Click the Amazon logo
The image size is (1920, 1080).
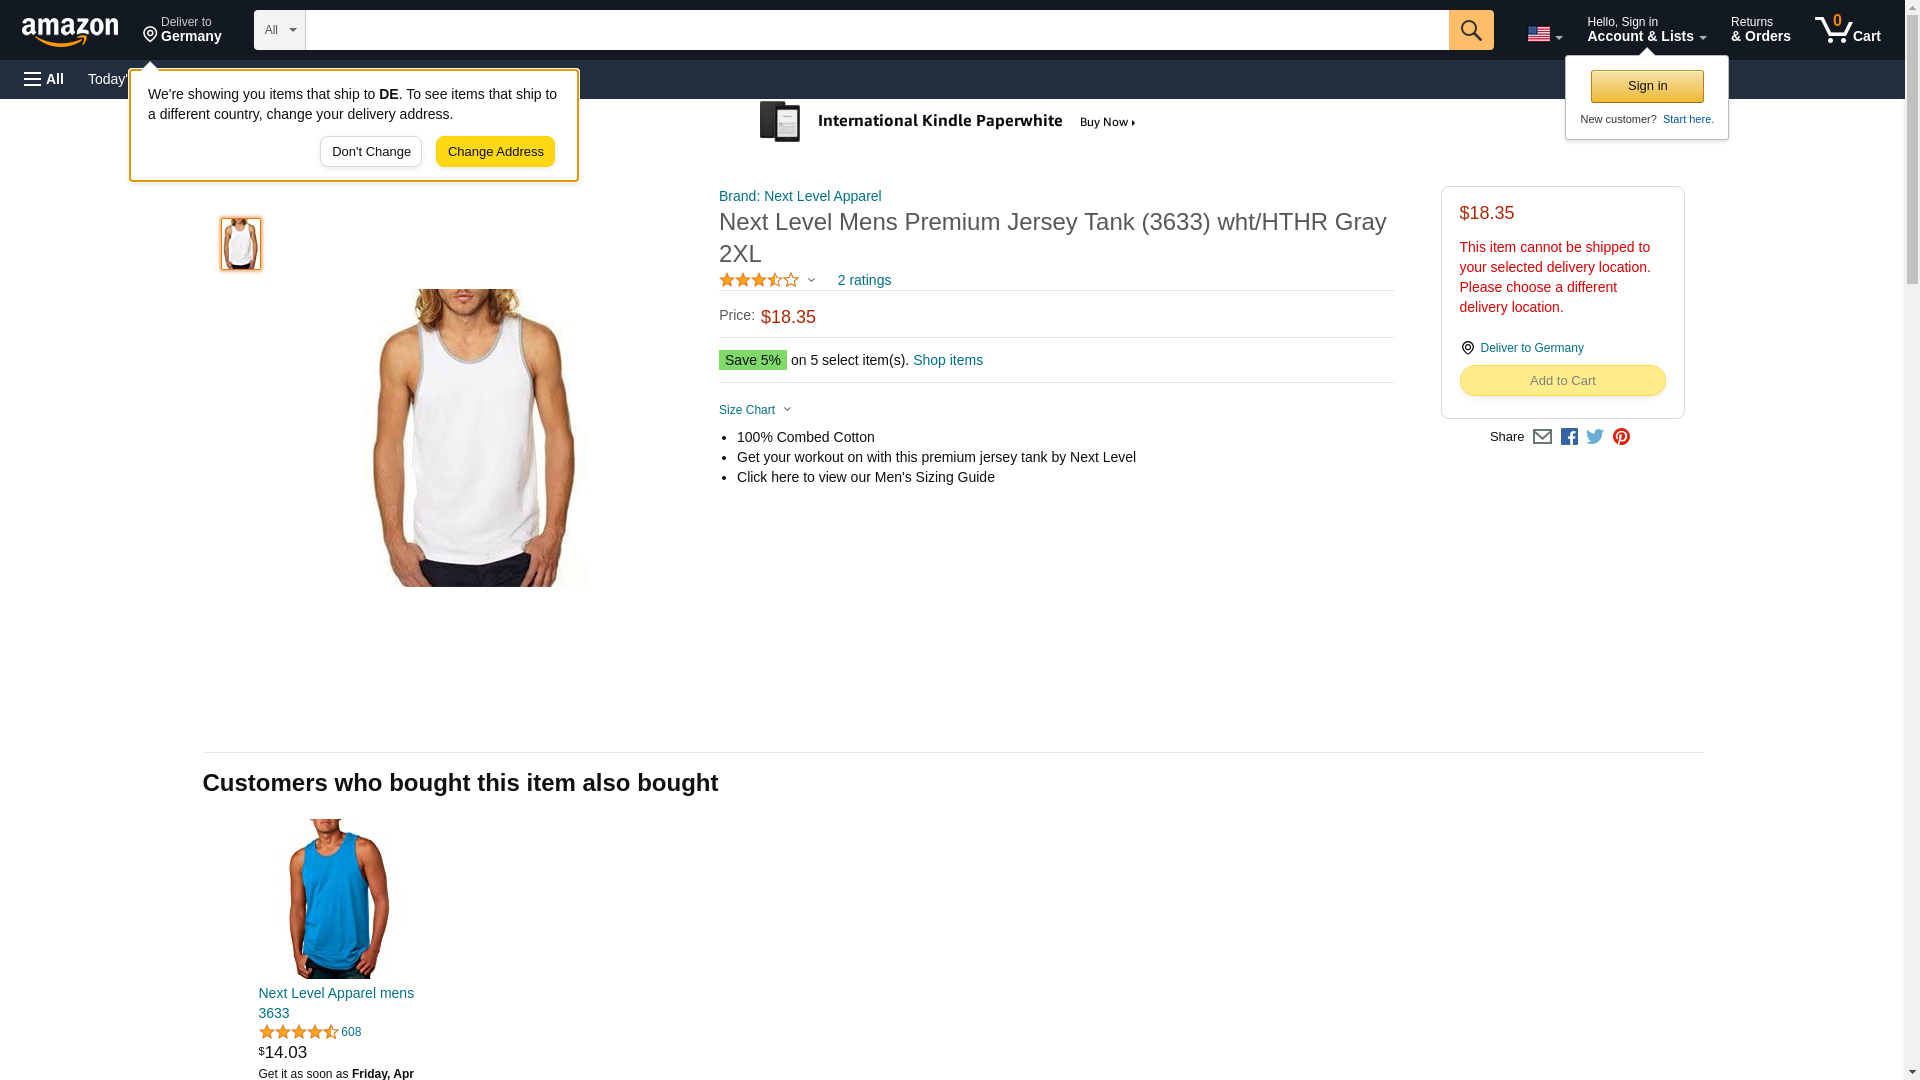[70, 31]
